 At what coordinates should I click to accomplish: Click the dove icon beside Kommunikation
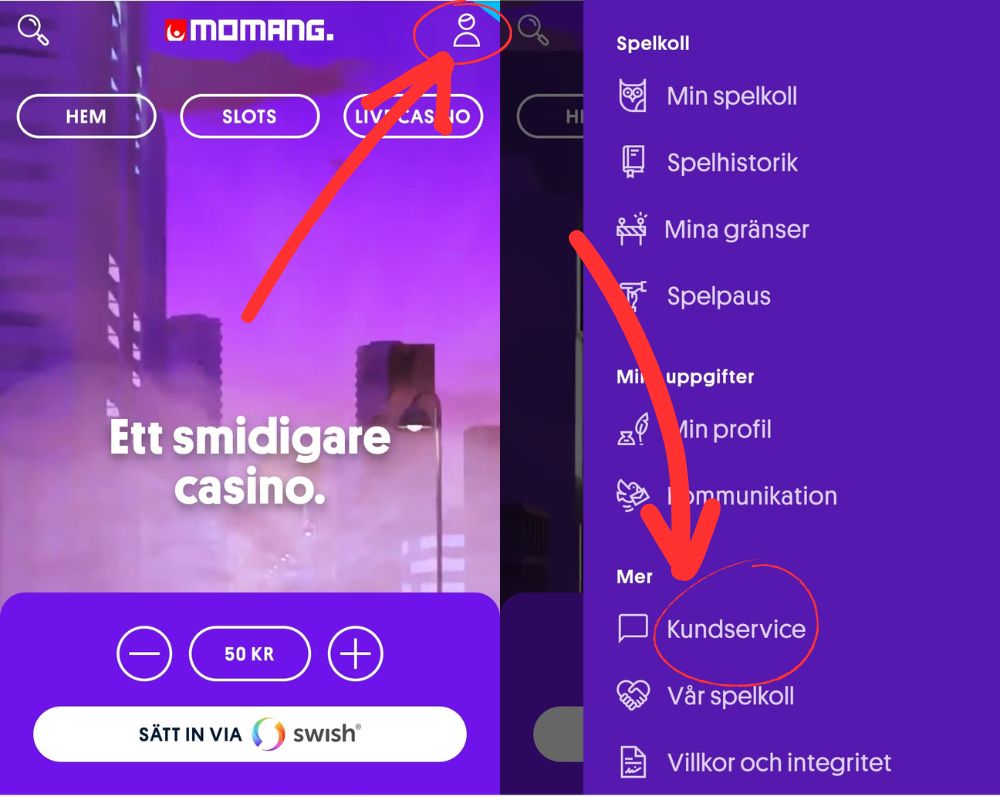point(633,496)
